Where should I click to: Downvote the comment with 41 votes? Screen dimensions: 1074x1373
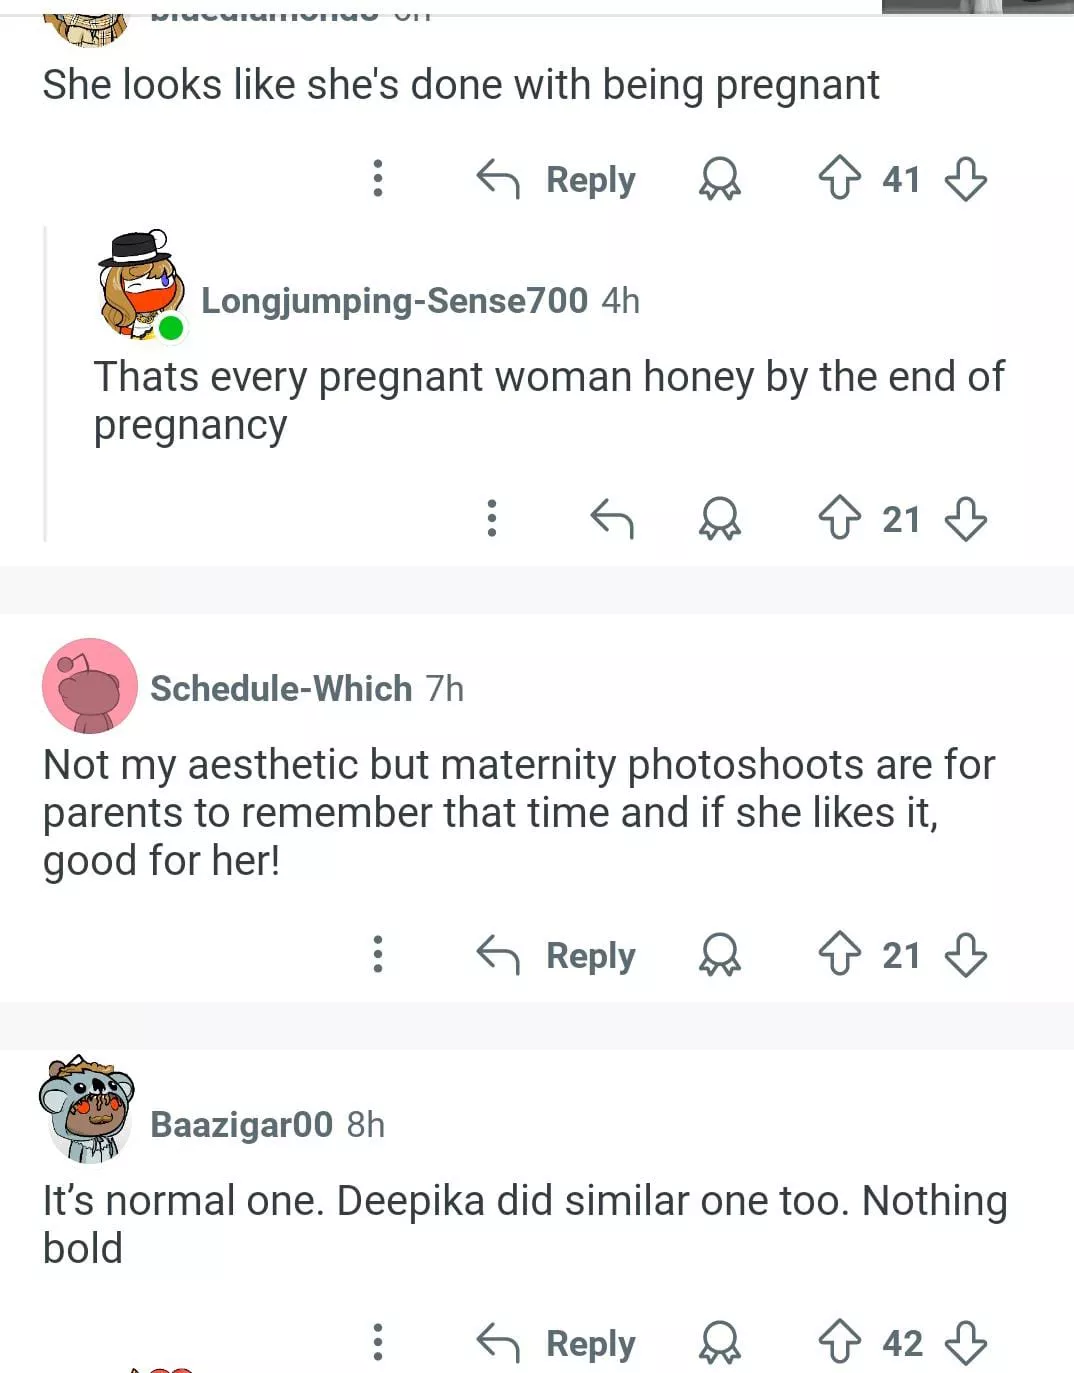point(966,179)
